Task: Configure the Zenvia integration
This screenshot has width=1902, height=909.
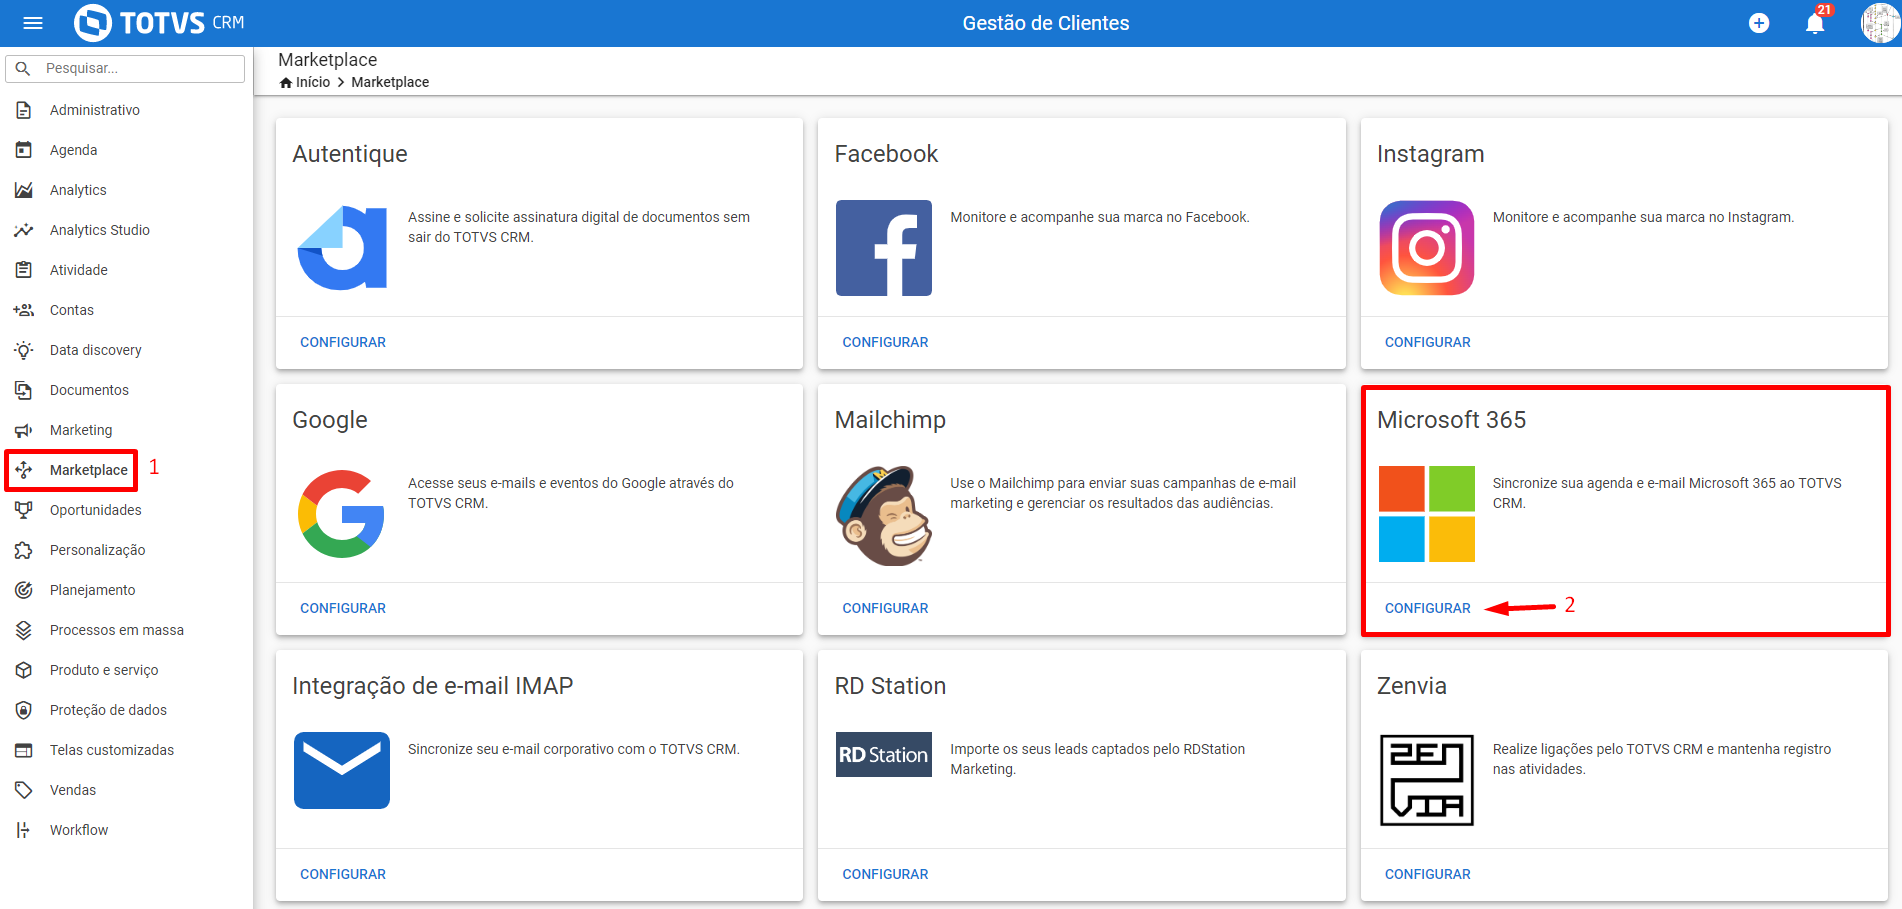Action: 1428,874
